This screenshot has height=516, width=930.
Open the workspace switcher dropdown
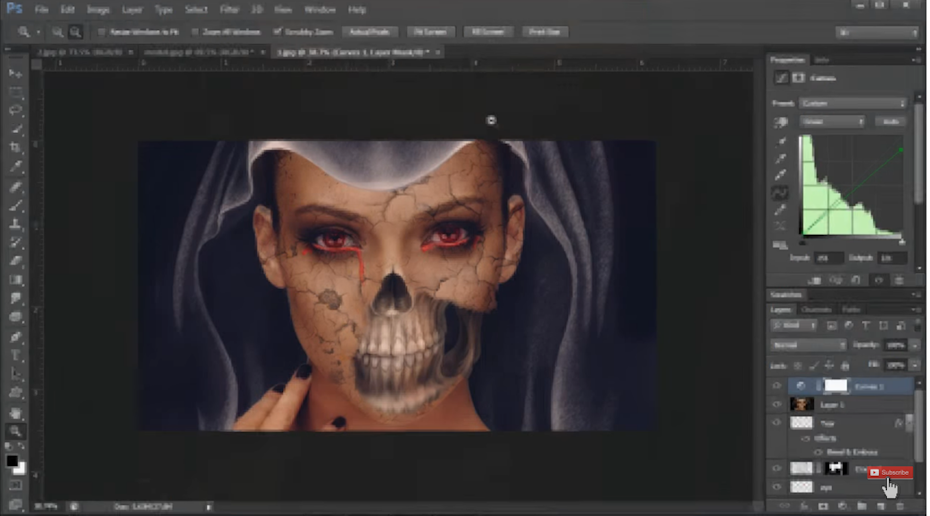pyautogui.click(x=877, y=32)
